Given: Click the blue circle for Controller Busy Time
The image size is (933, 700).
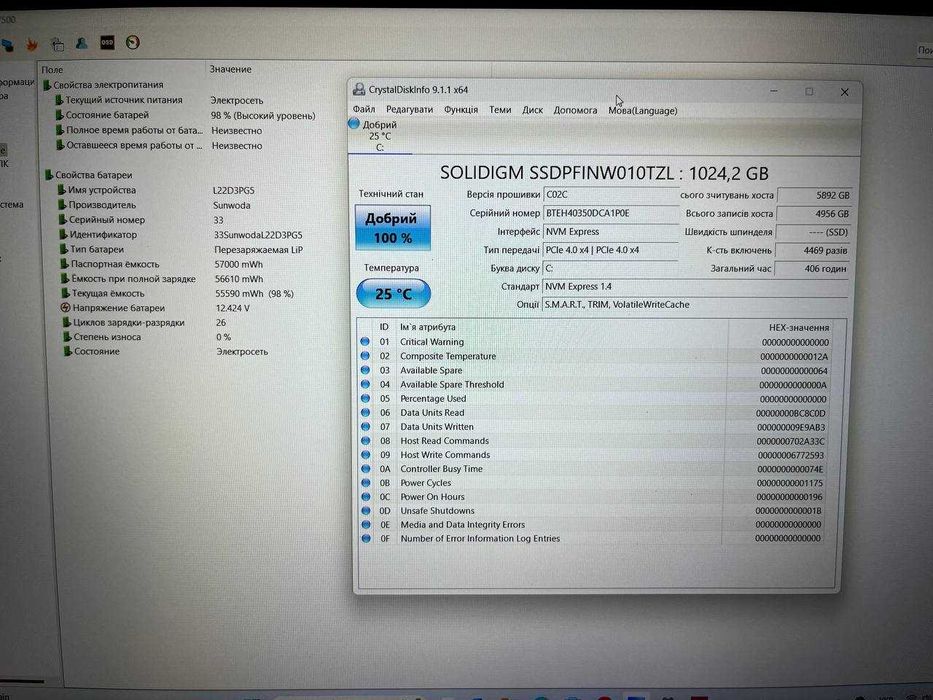Looking at the screenshot, I should 365,468.
